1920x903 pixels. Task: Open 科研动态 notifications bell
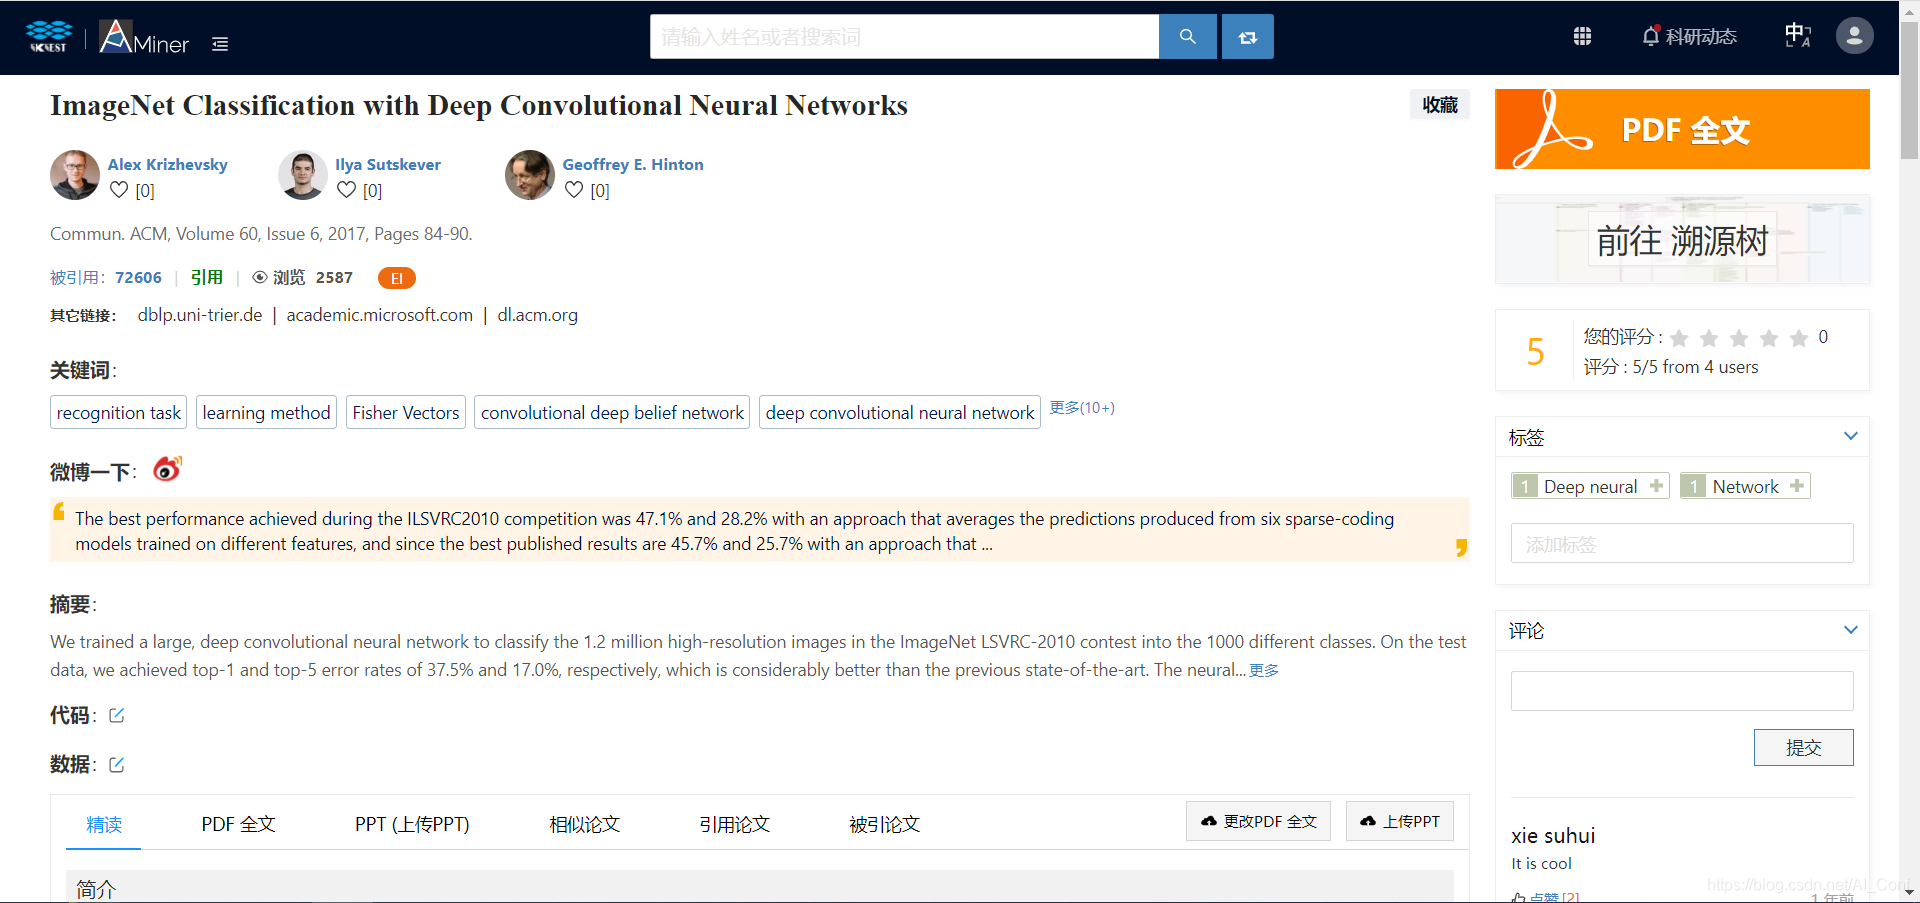click(x=1689, y=36)
